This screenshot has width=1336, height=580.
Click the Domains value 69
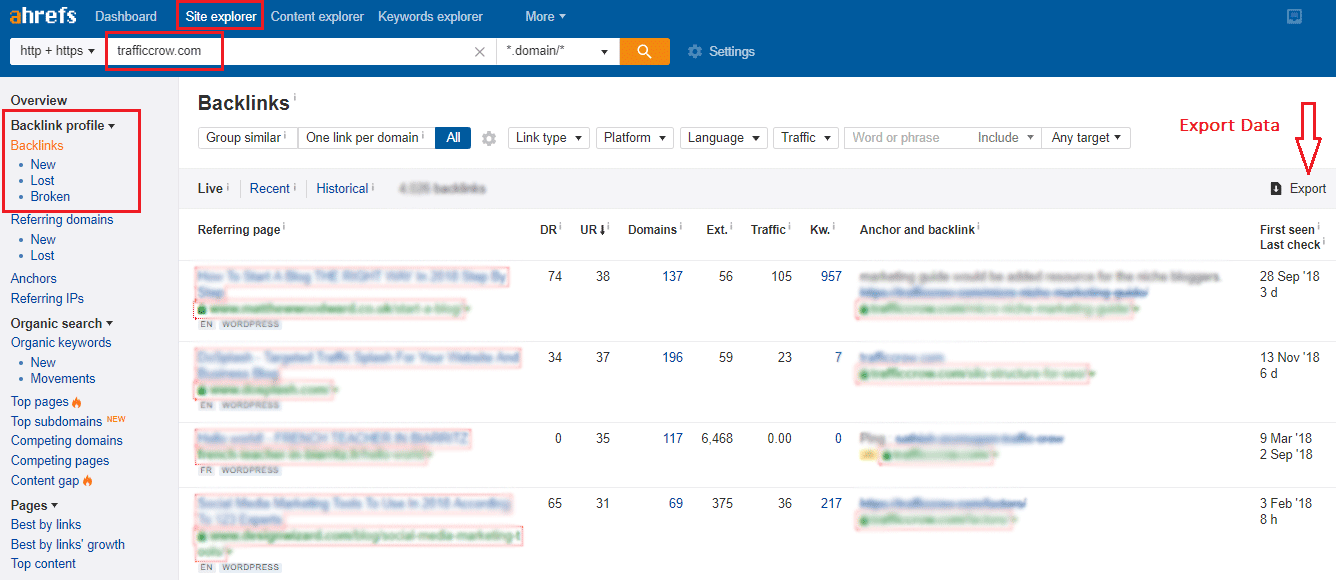coord(676,504)
